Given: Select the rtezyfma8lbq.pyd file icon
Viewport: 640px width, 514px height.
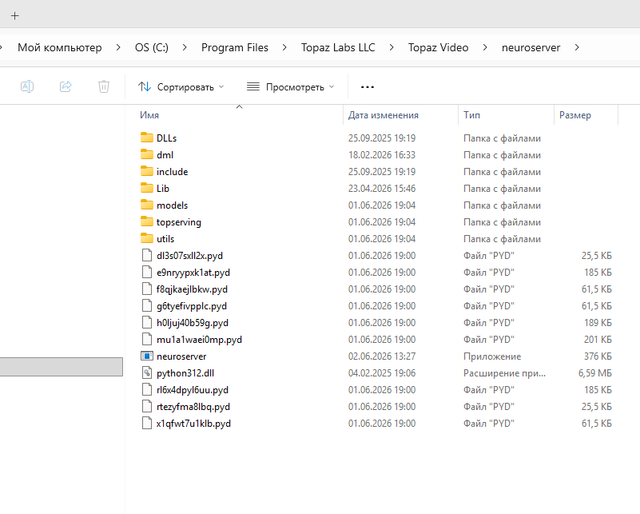Looking at the screenshot, I should click(147, 406).
